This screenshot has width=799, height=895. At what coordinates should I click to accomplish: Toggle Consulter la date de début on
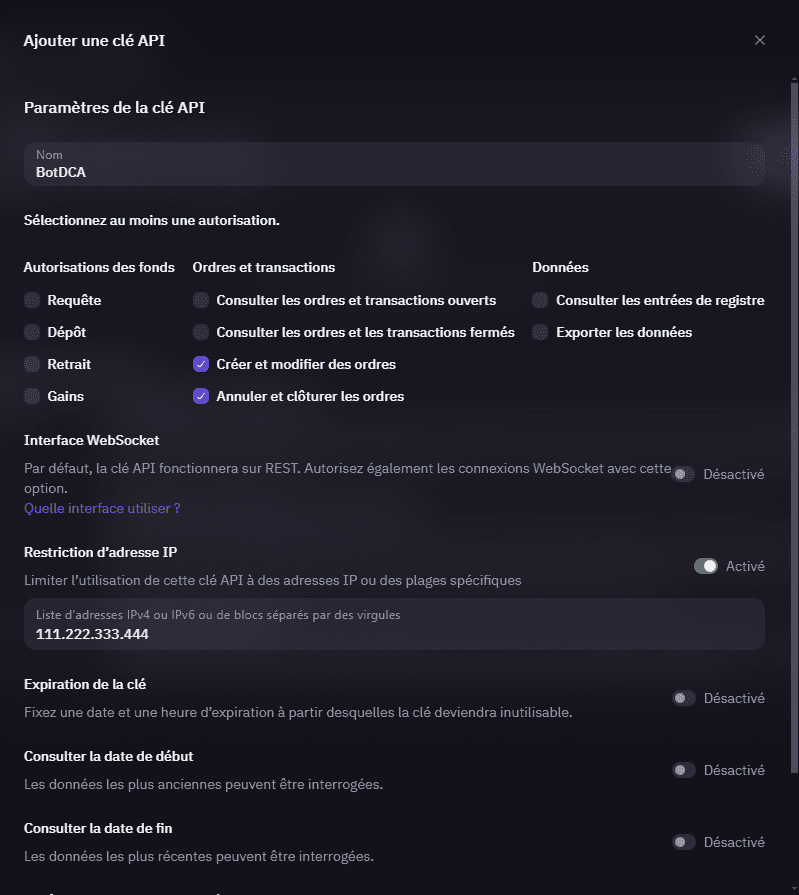tap(684, 770)
